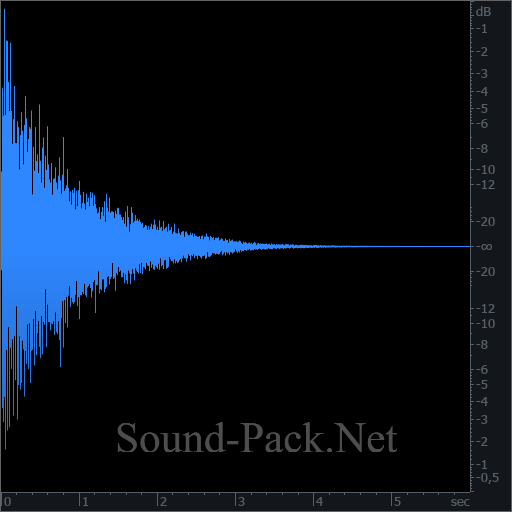Click the upper -12 dB scale mark
Viewport: 512px width, 512px height.
coord(485,185)
